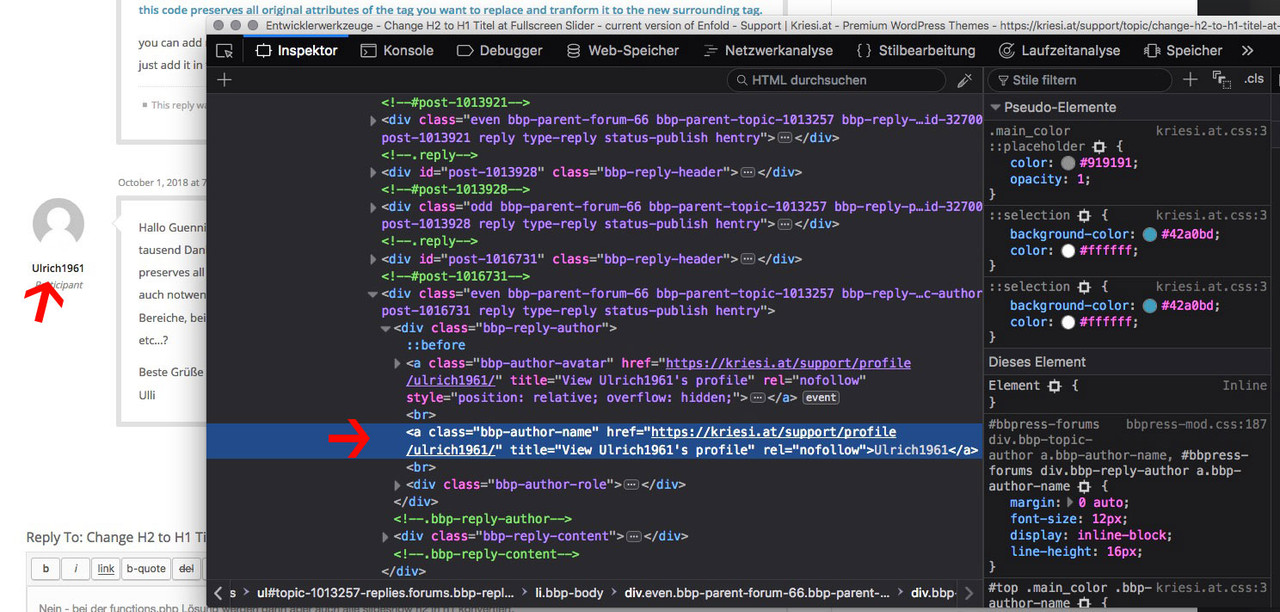Expand the post-1013928 bbp-reply-header node
This screenshot has width=1280, height=612.
tap(373, 172)
